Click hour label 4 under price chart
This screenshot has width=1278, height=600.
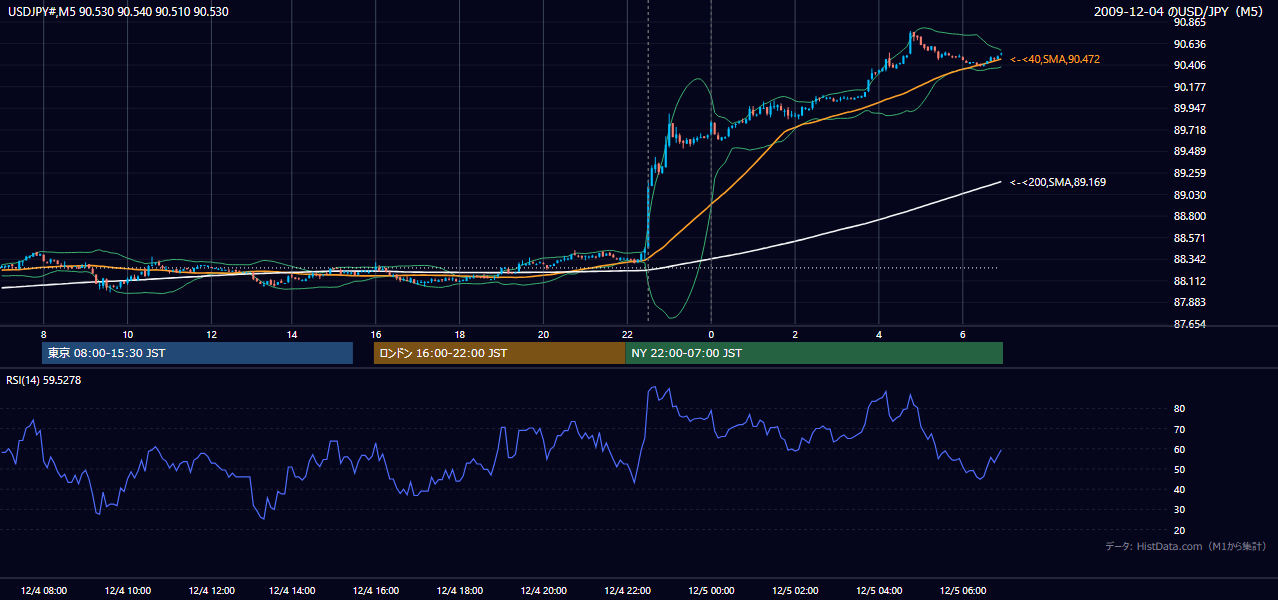pyautogui.click(x=879, y=334)
